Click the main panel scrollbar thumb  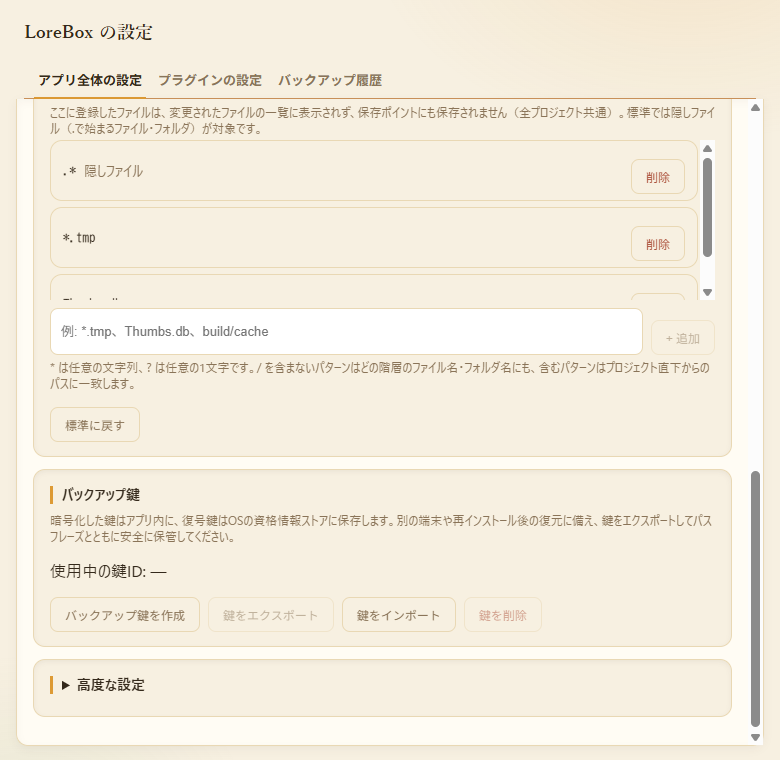tap(755, 599)
